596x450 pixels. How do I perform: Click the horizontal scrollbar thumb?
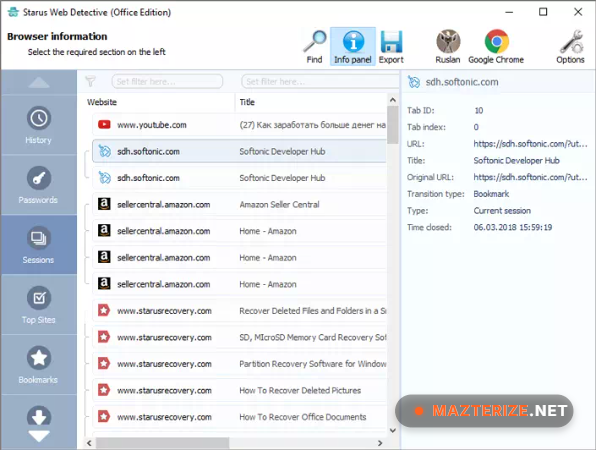pos(163,443)
